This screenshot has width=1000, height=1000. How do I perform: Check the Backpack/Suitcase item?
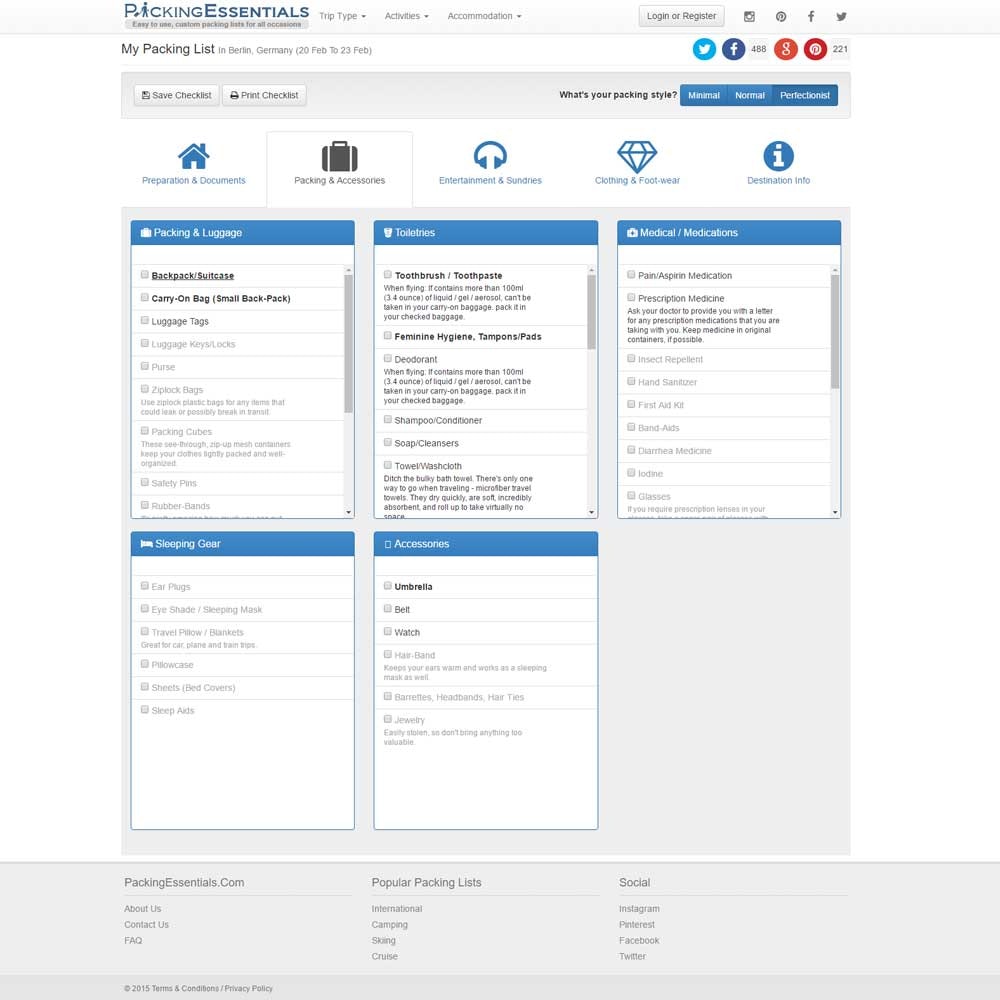click(x=145, y=275)
